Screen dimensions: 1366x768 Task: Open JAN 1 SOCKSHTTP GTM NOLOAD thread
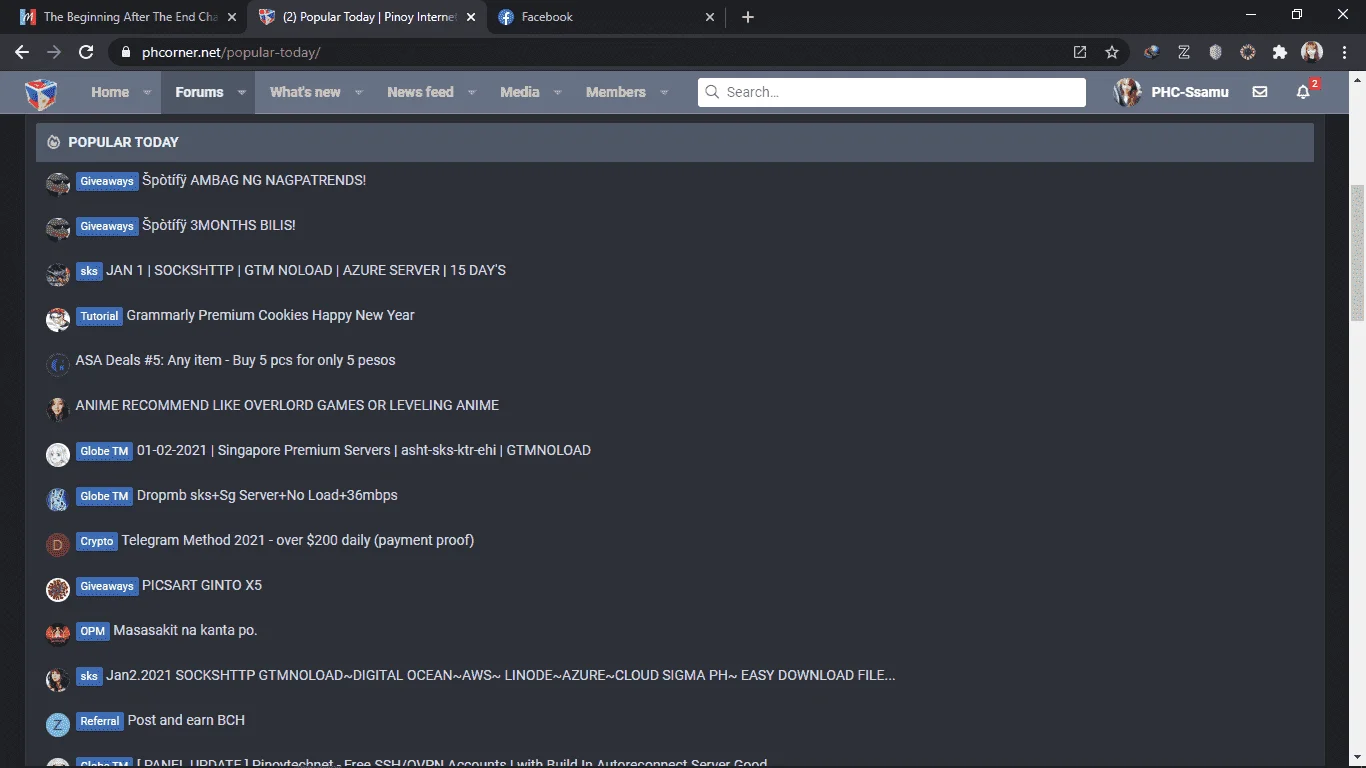coord(306,270)
